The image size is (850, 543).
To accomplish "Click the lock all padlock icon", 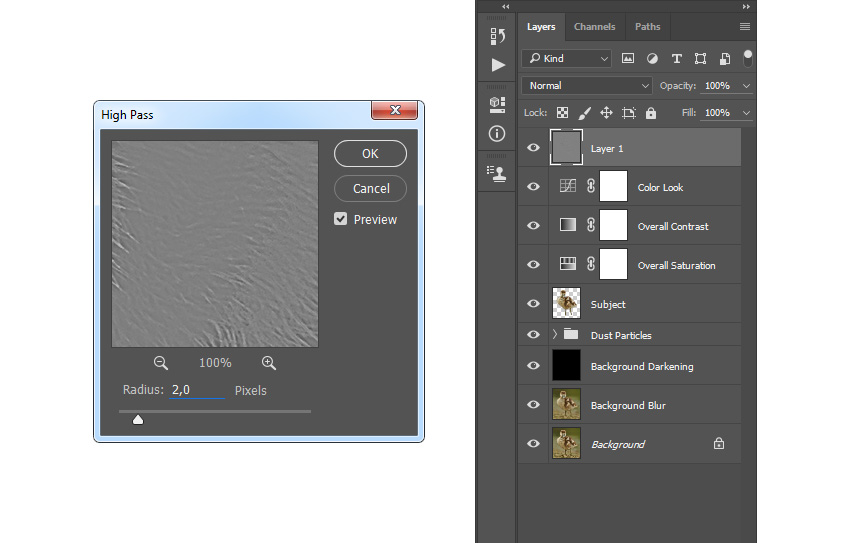I will (x=651, y=113).
